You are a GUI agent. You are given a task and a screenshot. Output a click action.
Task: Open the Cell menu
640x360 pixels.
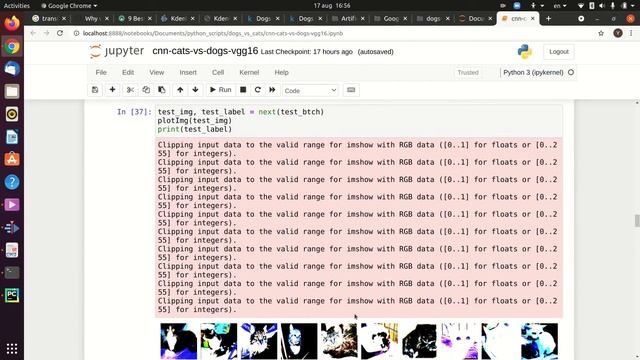click(218, 72)
